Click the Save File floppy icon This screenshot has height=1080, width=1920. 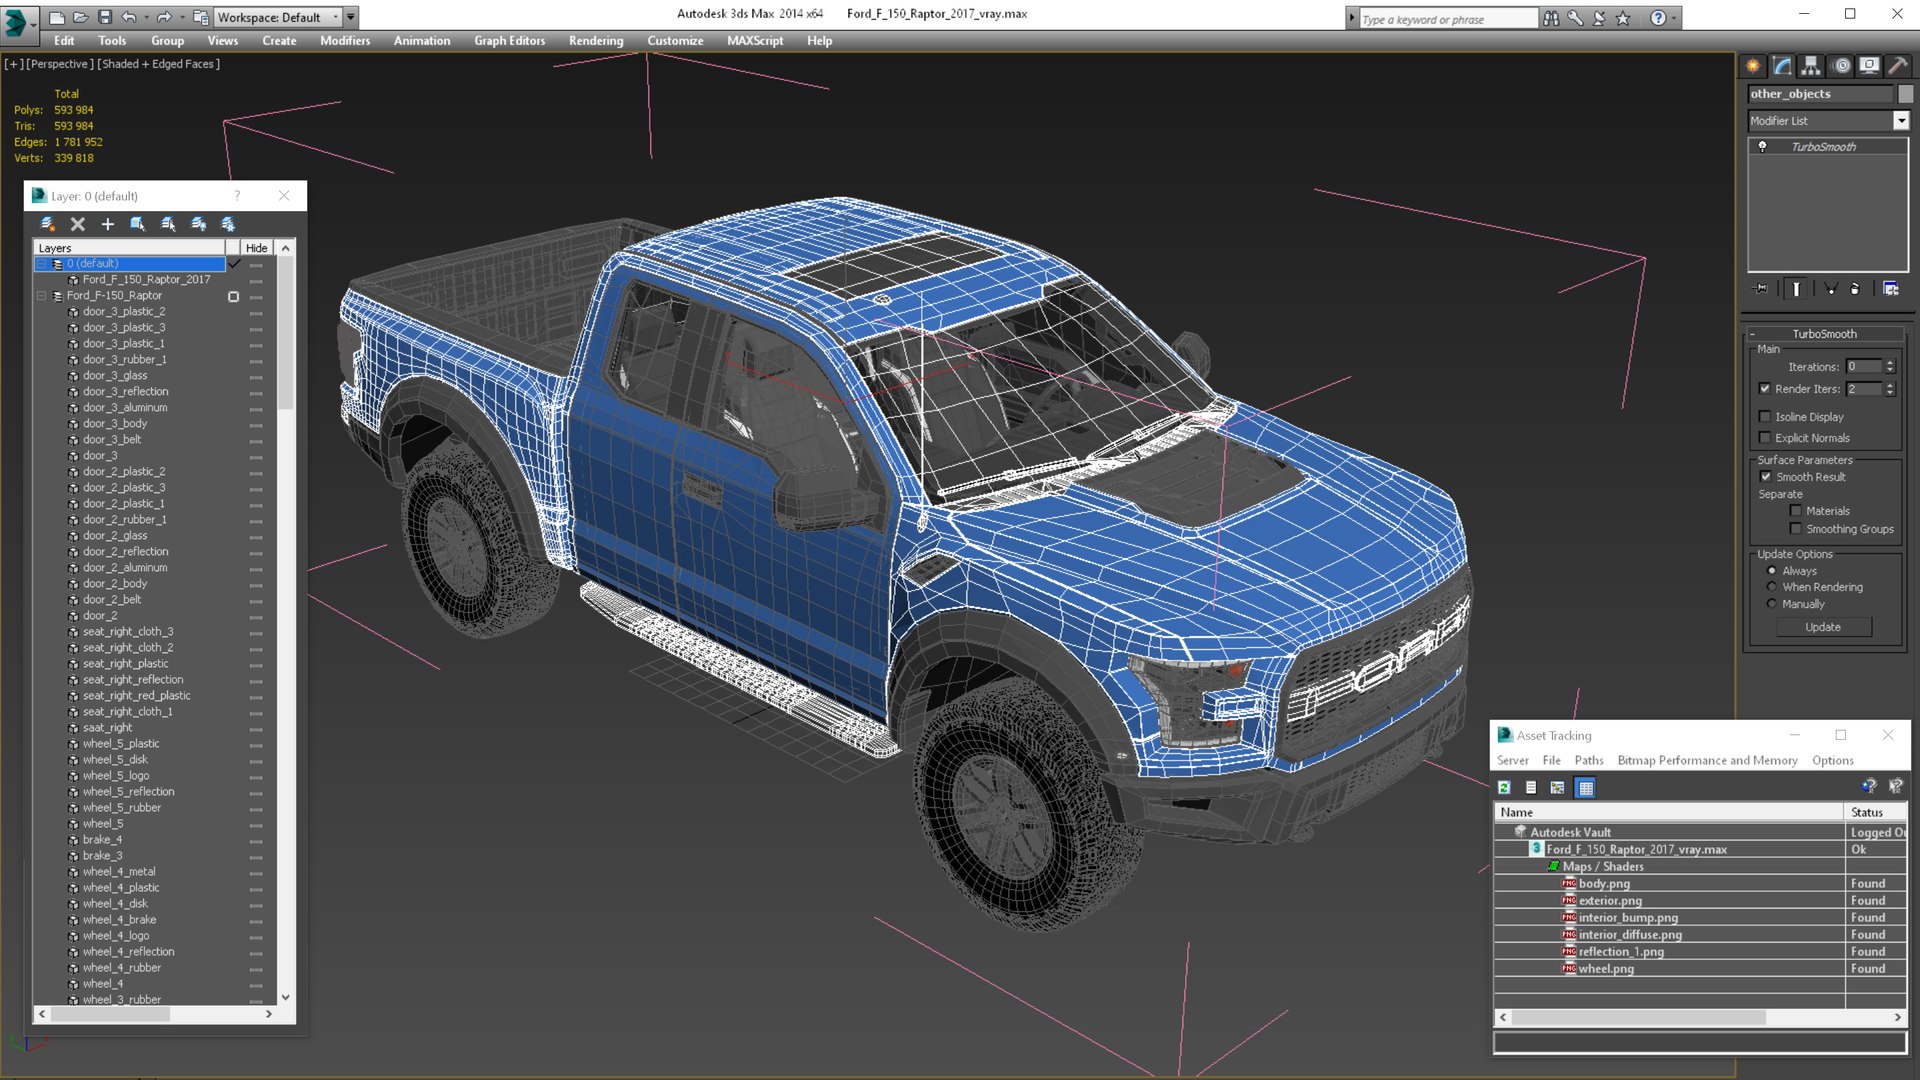[104, 17]
